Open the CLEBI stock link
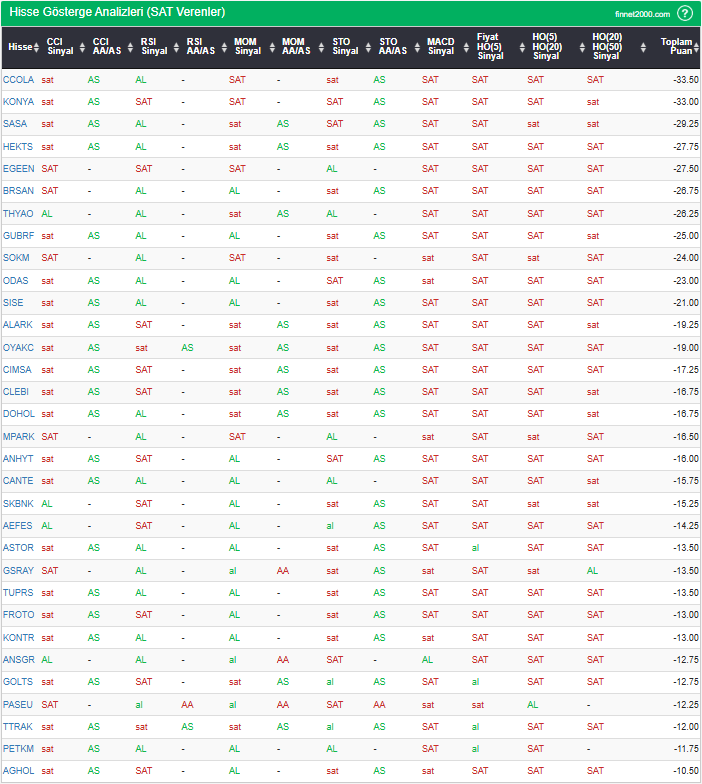The width and height of the screenshot is (702, 784). pos(16,392)
